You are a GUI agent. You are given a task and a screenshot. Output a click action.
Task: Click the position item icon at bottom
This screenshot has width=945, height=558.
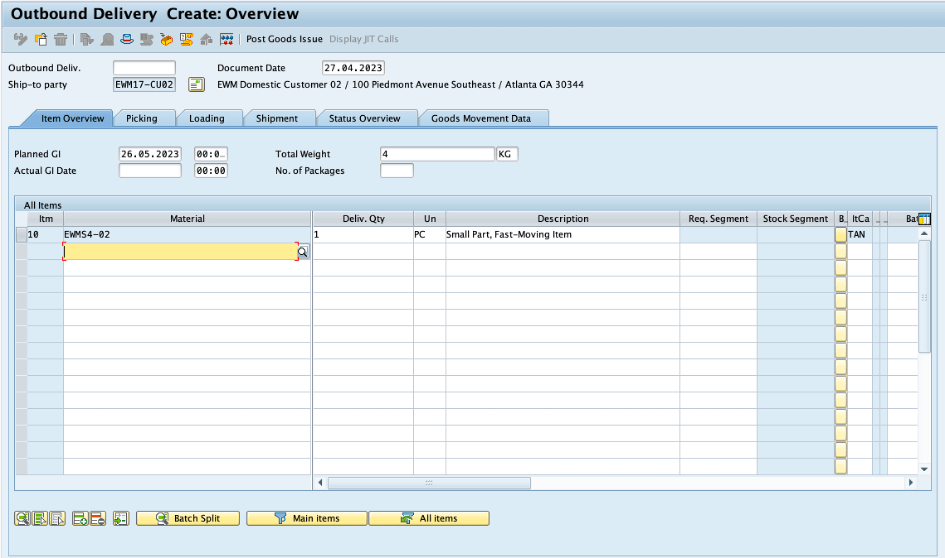coord(121,518)
